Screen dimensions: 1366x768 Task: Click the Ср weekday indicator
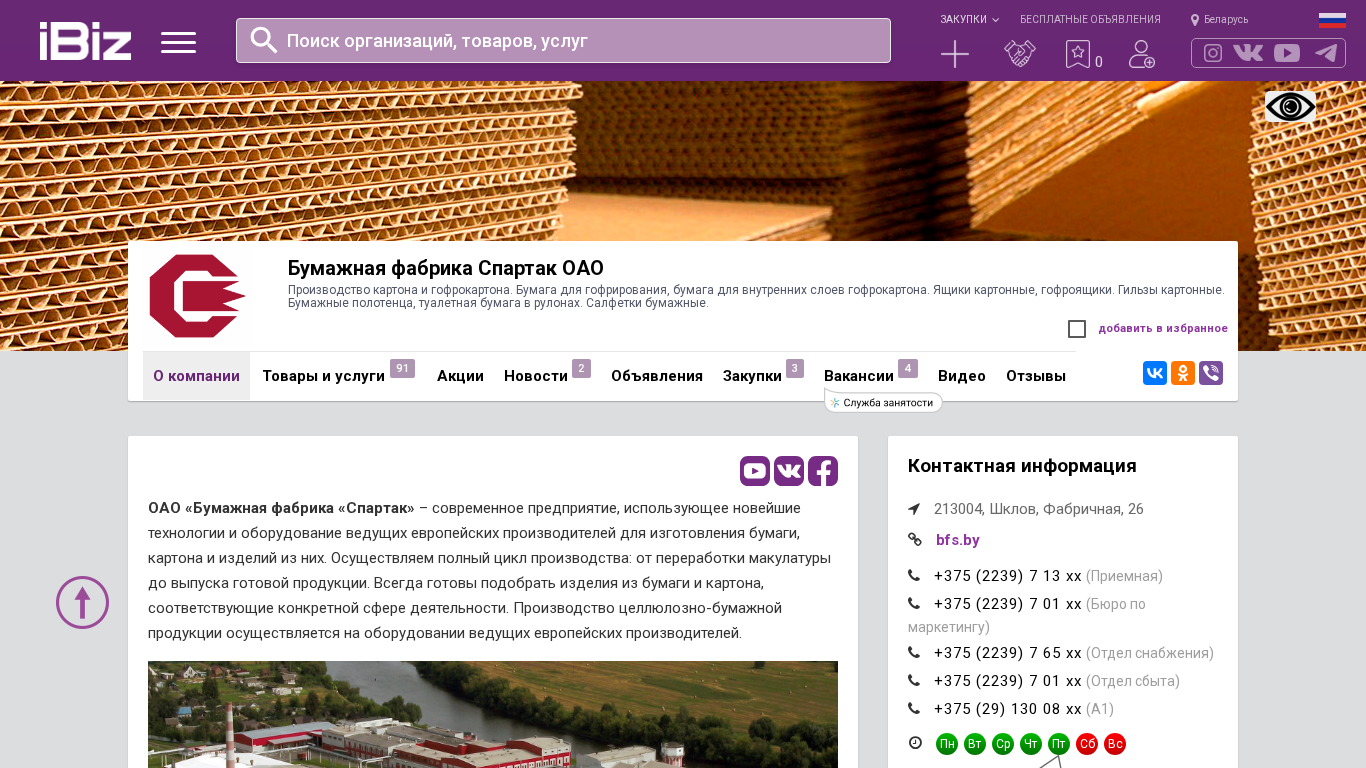point(1003,744)
